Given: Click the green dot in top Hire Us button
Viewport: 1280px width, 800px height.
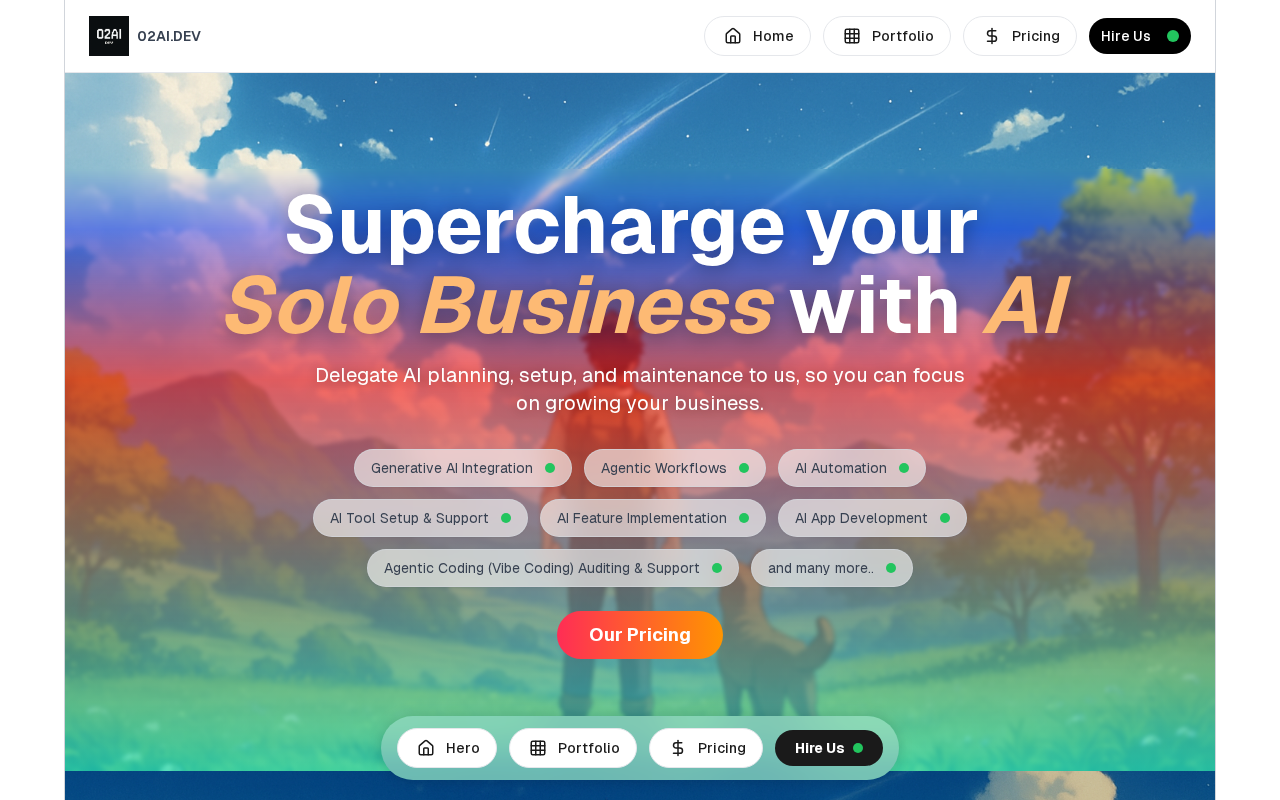Looking at the screenshot, I should click(x=1173, y=36).
